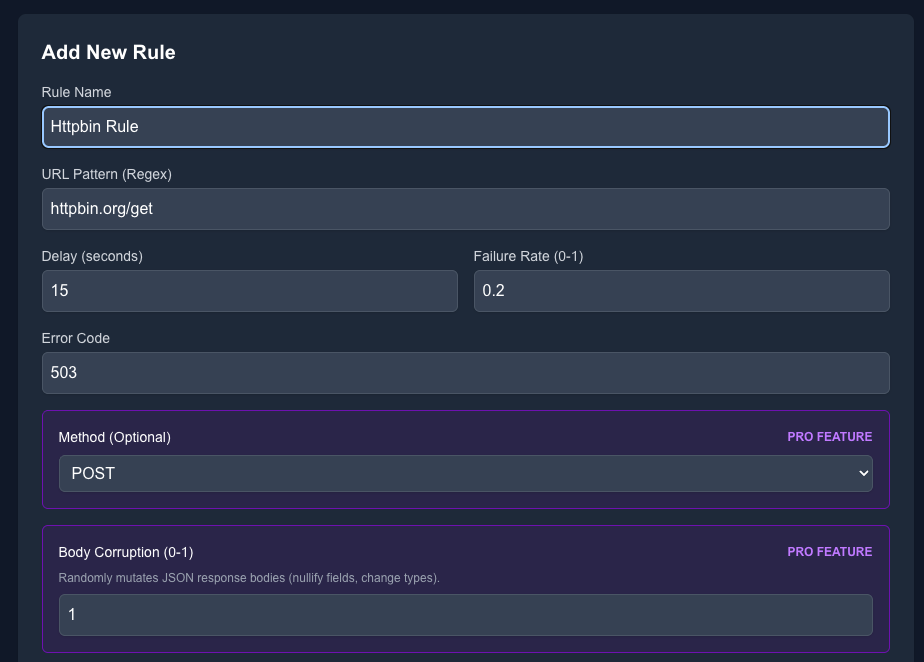The height and width of the screenshot is (662, 924).
Task: Click the POST text in Method select
Action: point(93,474)
